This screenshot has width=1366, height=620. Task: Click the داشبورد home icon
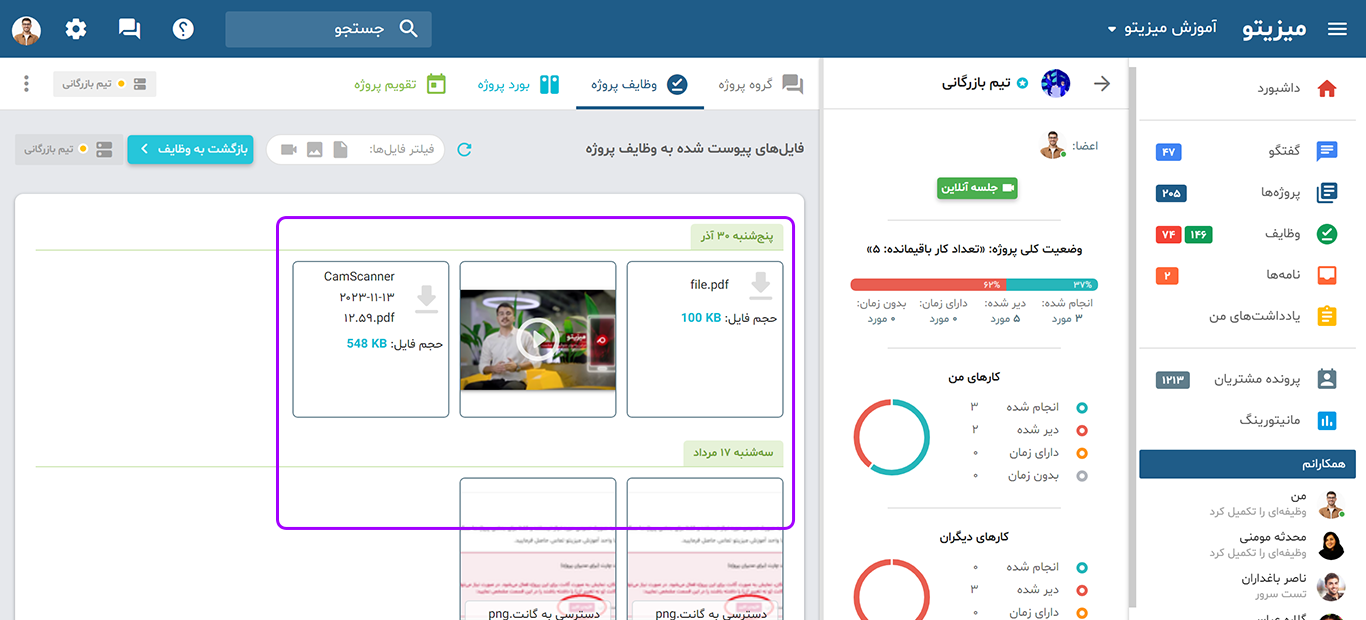tap(1327, 88)
